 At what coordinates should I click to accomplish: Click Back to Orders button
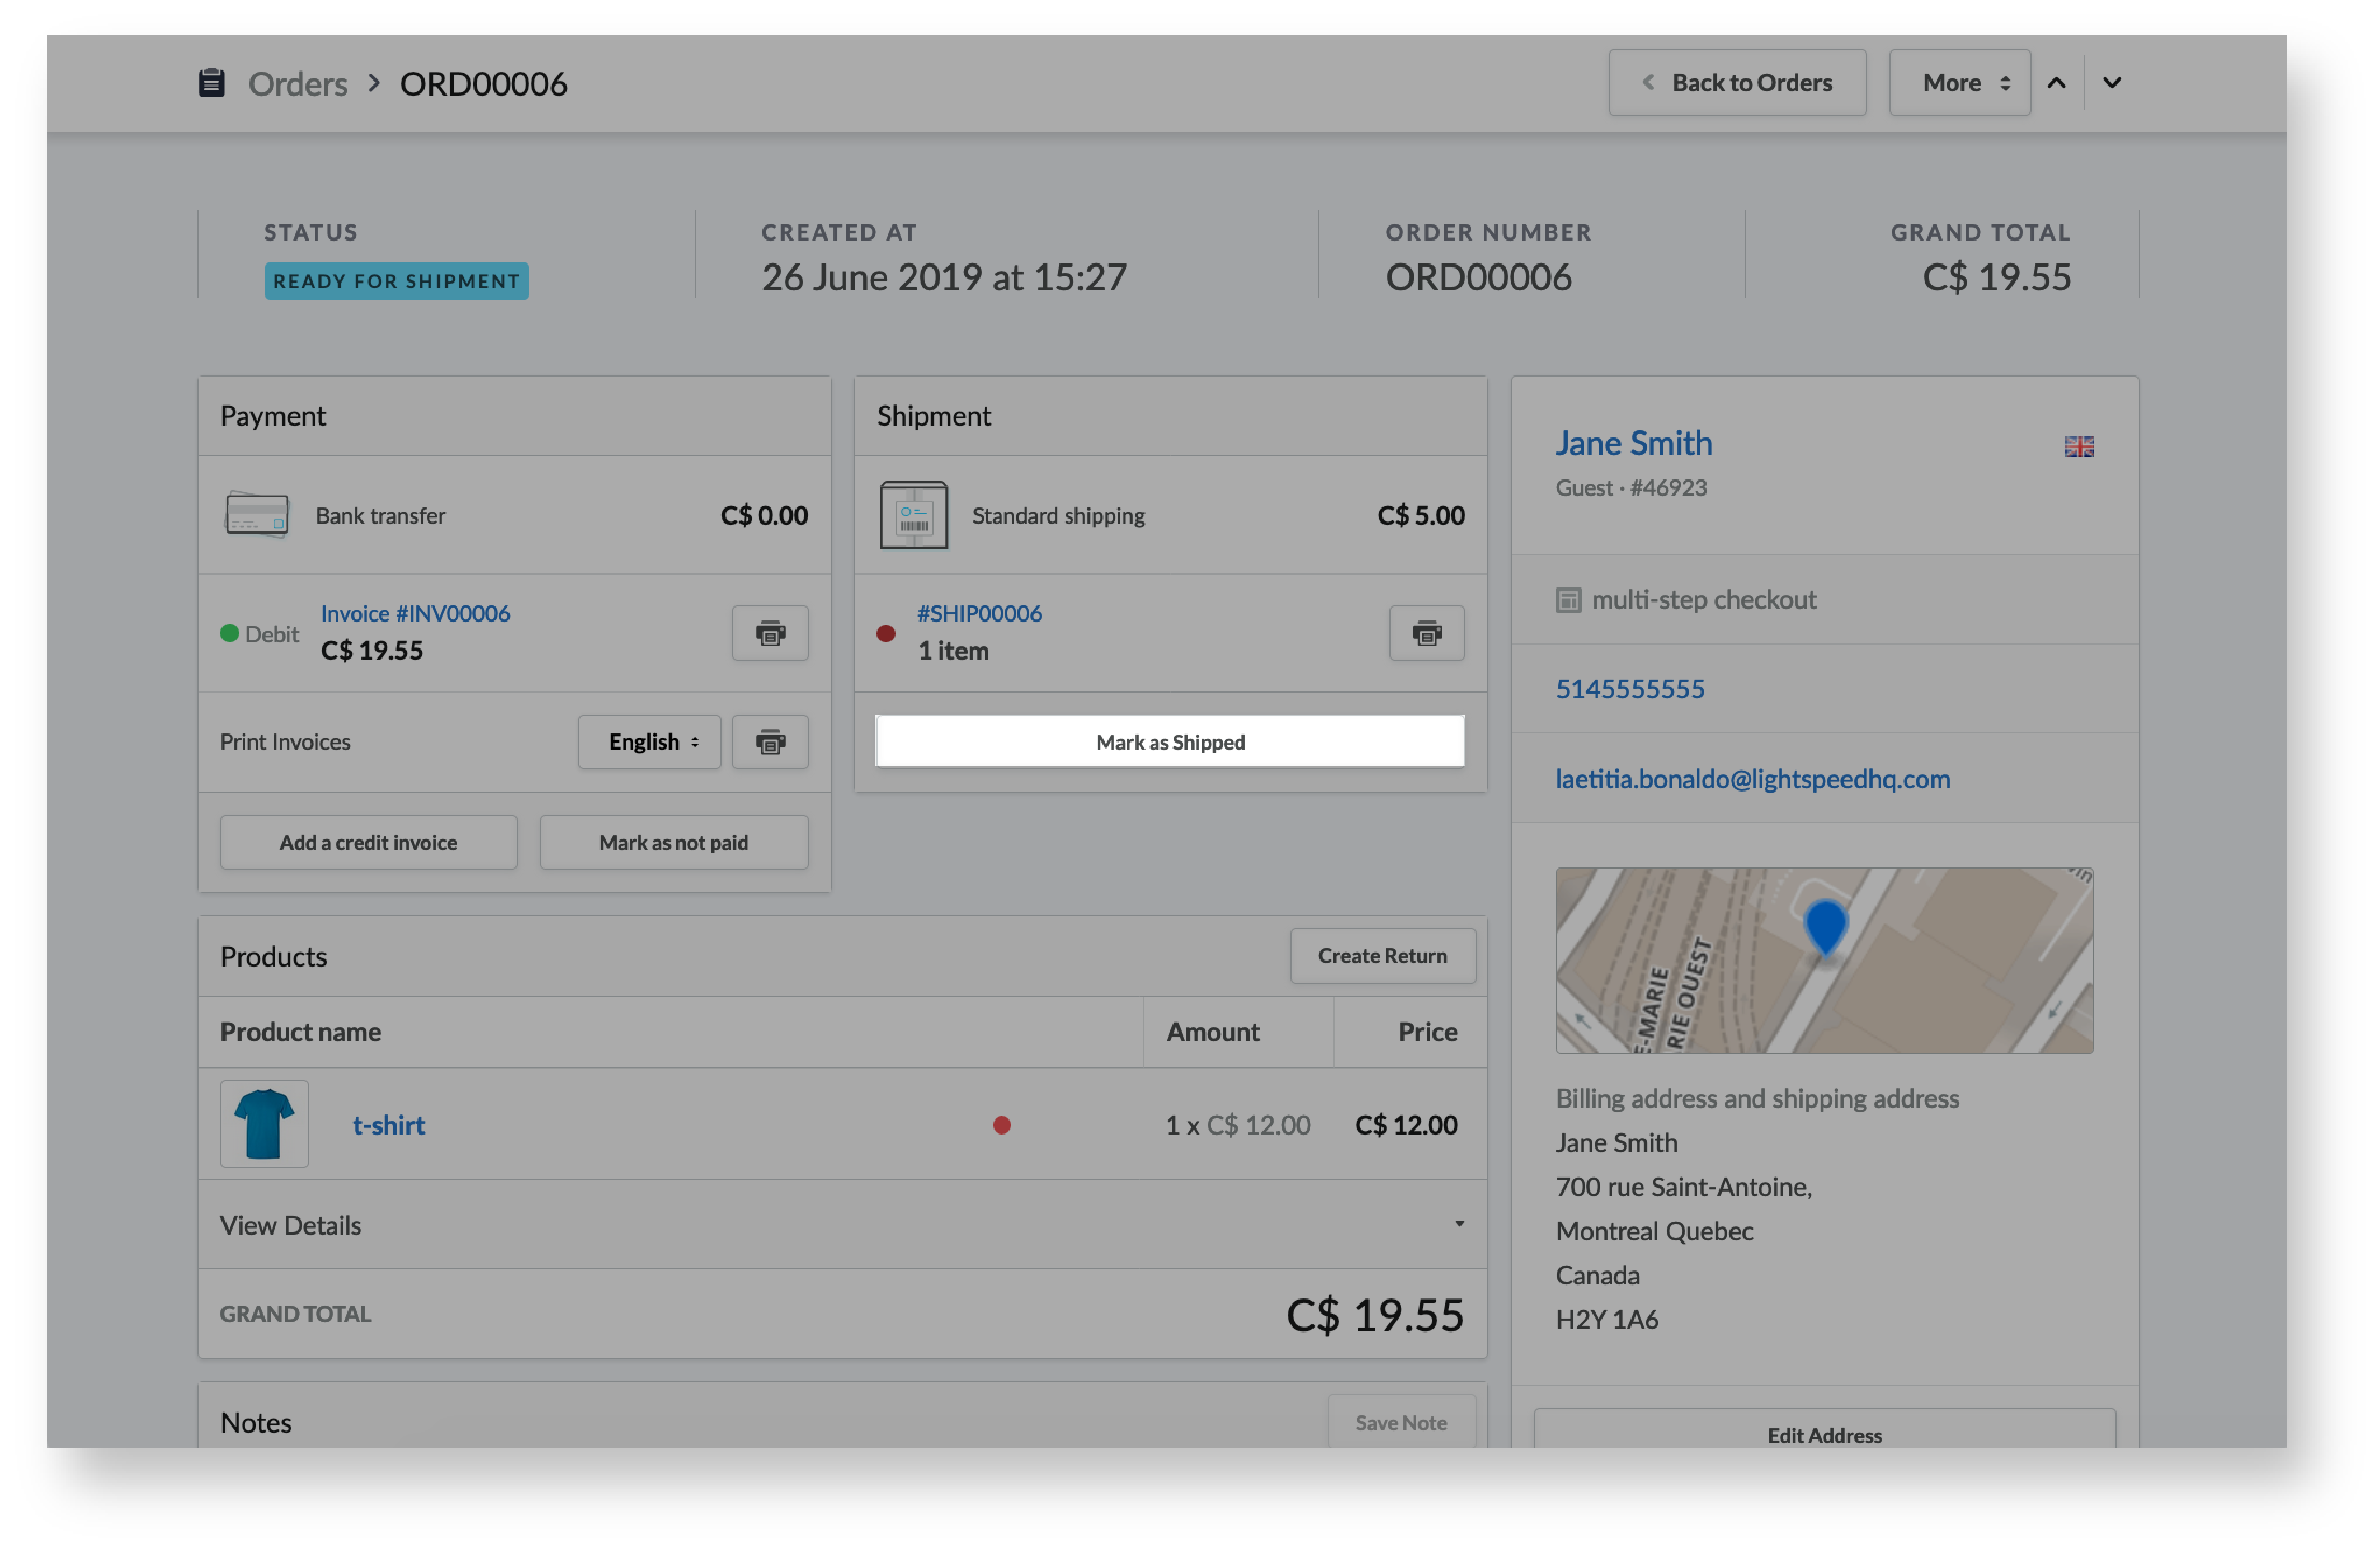(1737, 83)
